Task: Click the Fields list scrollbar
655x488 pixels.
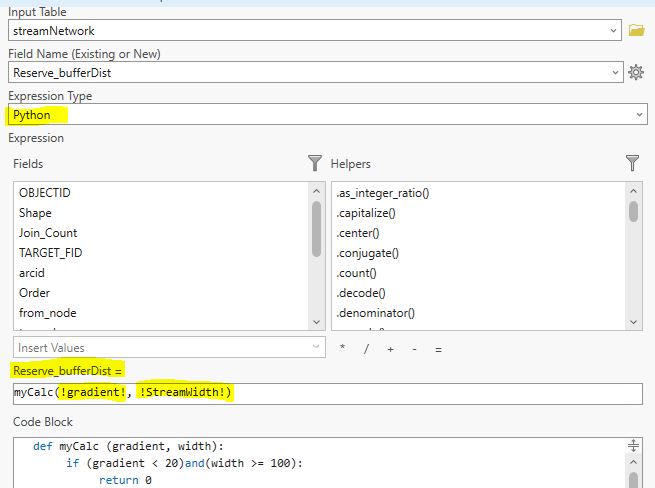Action: click(316, 230)
